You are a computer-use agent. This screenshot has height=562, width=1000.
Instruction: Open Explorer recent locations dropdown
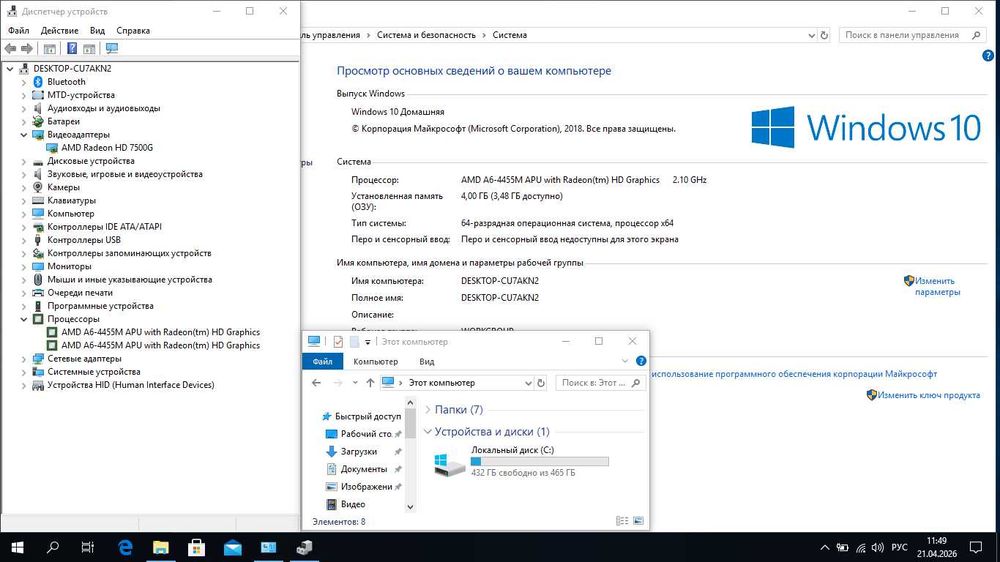[355, 383]
